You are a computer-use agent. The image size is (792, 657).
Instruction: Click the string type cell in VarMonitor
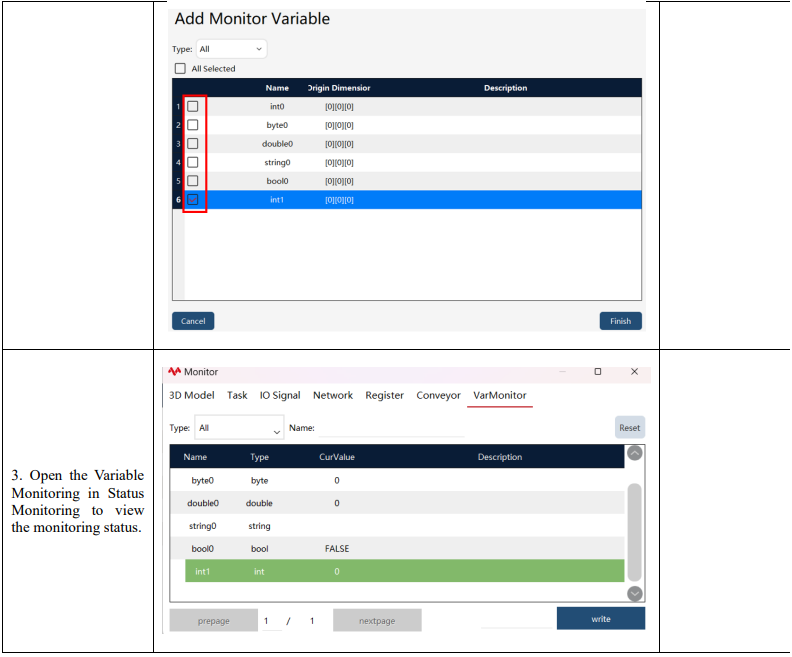259,526
